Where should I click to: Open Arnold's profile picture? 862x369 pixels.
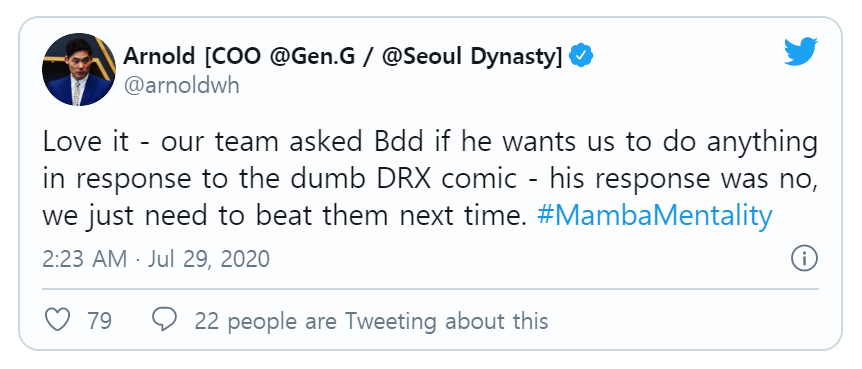(79, 69)
